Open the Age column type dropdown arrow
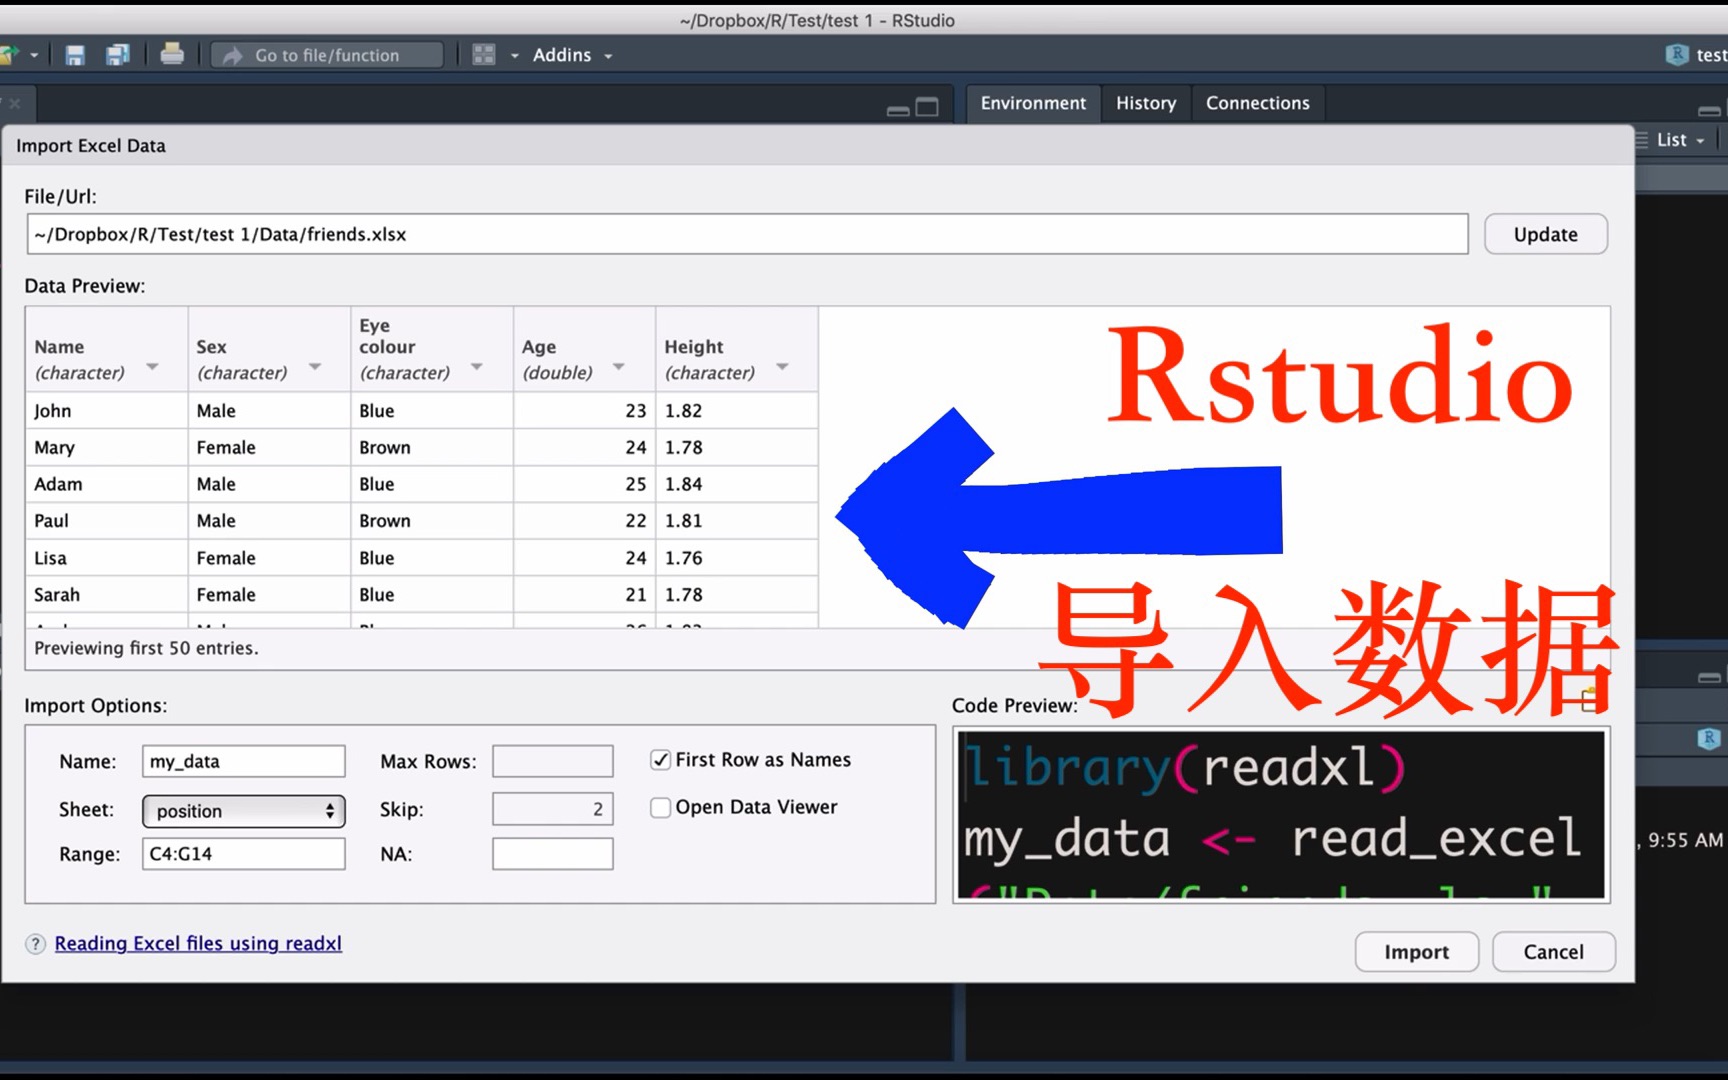Image resolution: width=1728 pixels, height=1080 pixels. click(619, 368)
